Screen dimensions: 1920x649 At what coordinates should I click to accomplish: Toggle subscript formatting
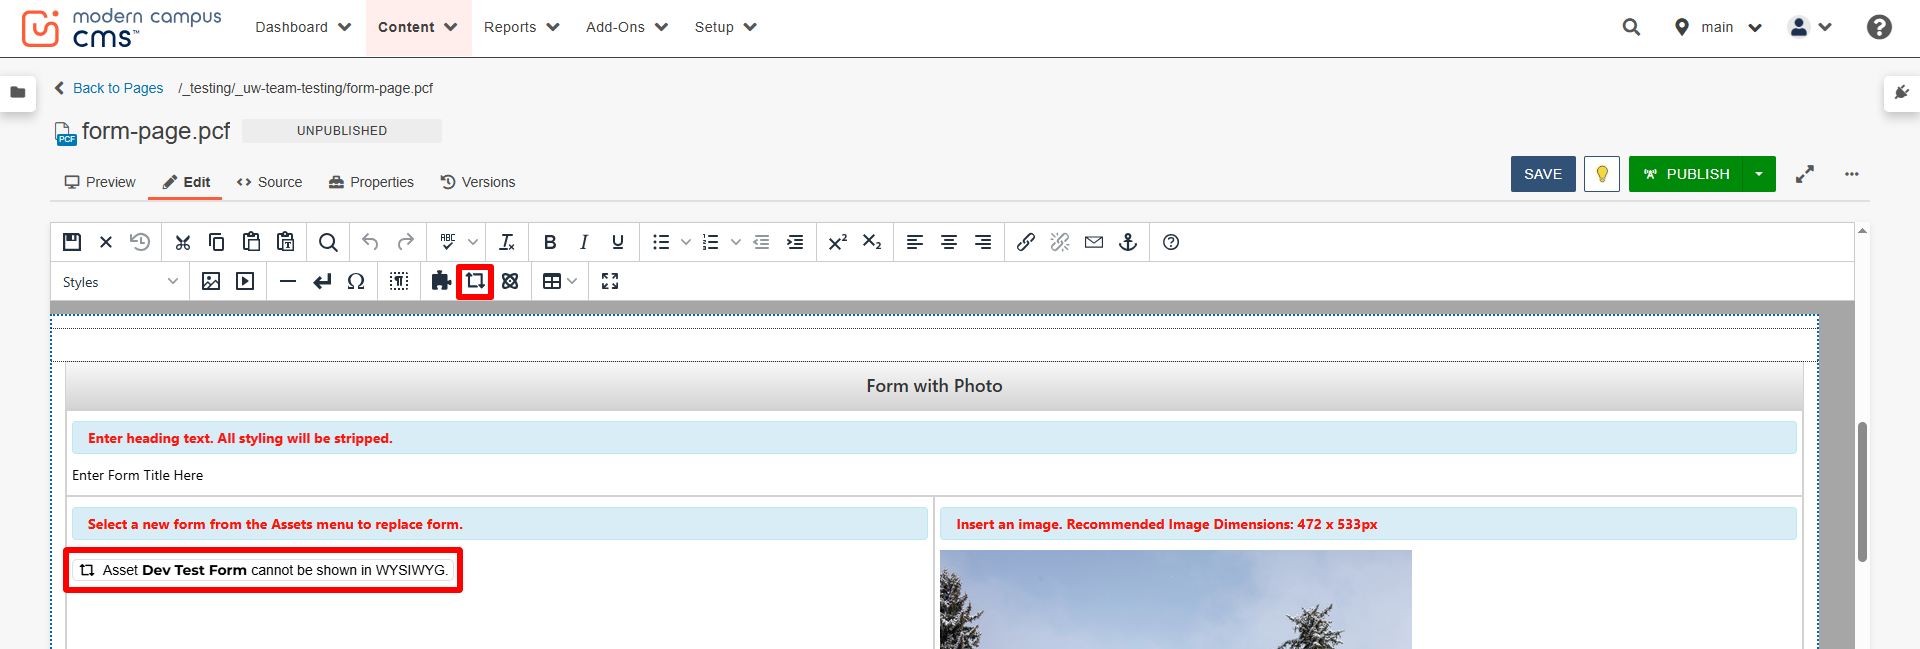point(872,242)
